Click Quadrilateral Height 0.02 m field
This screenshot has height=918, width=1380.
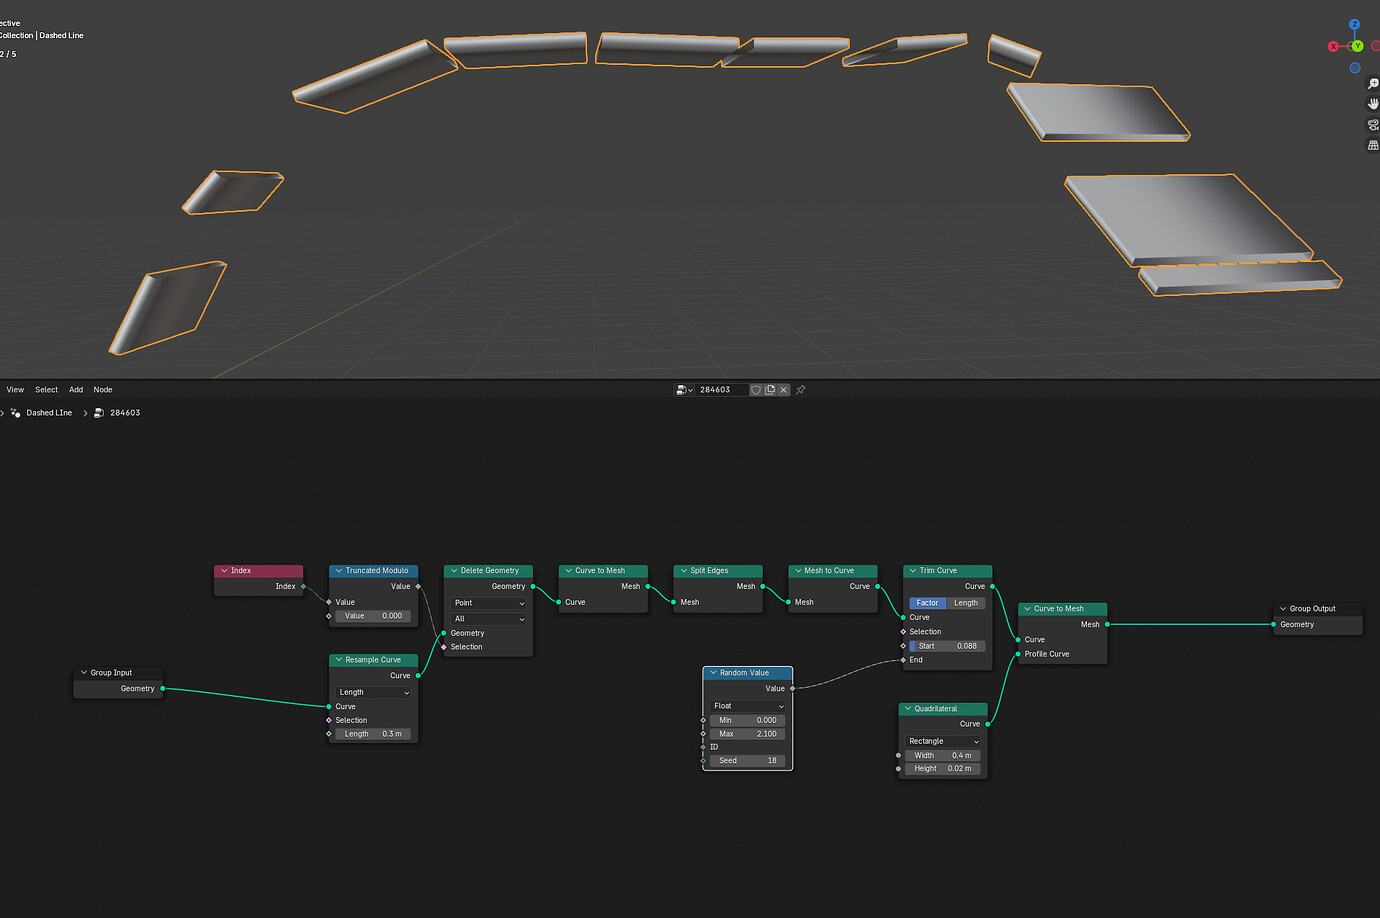943,769
